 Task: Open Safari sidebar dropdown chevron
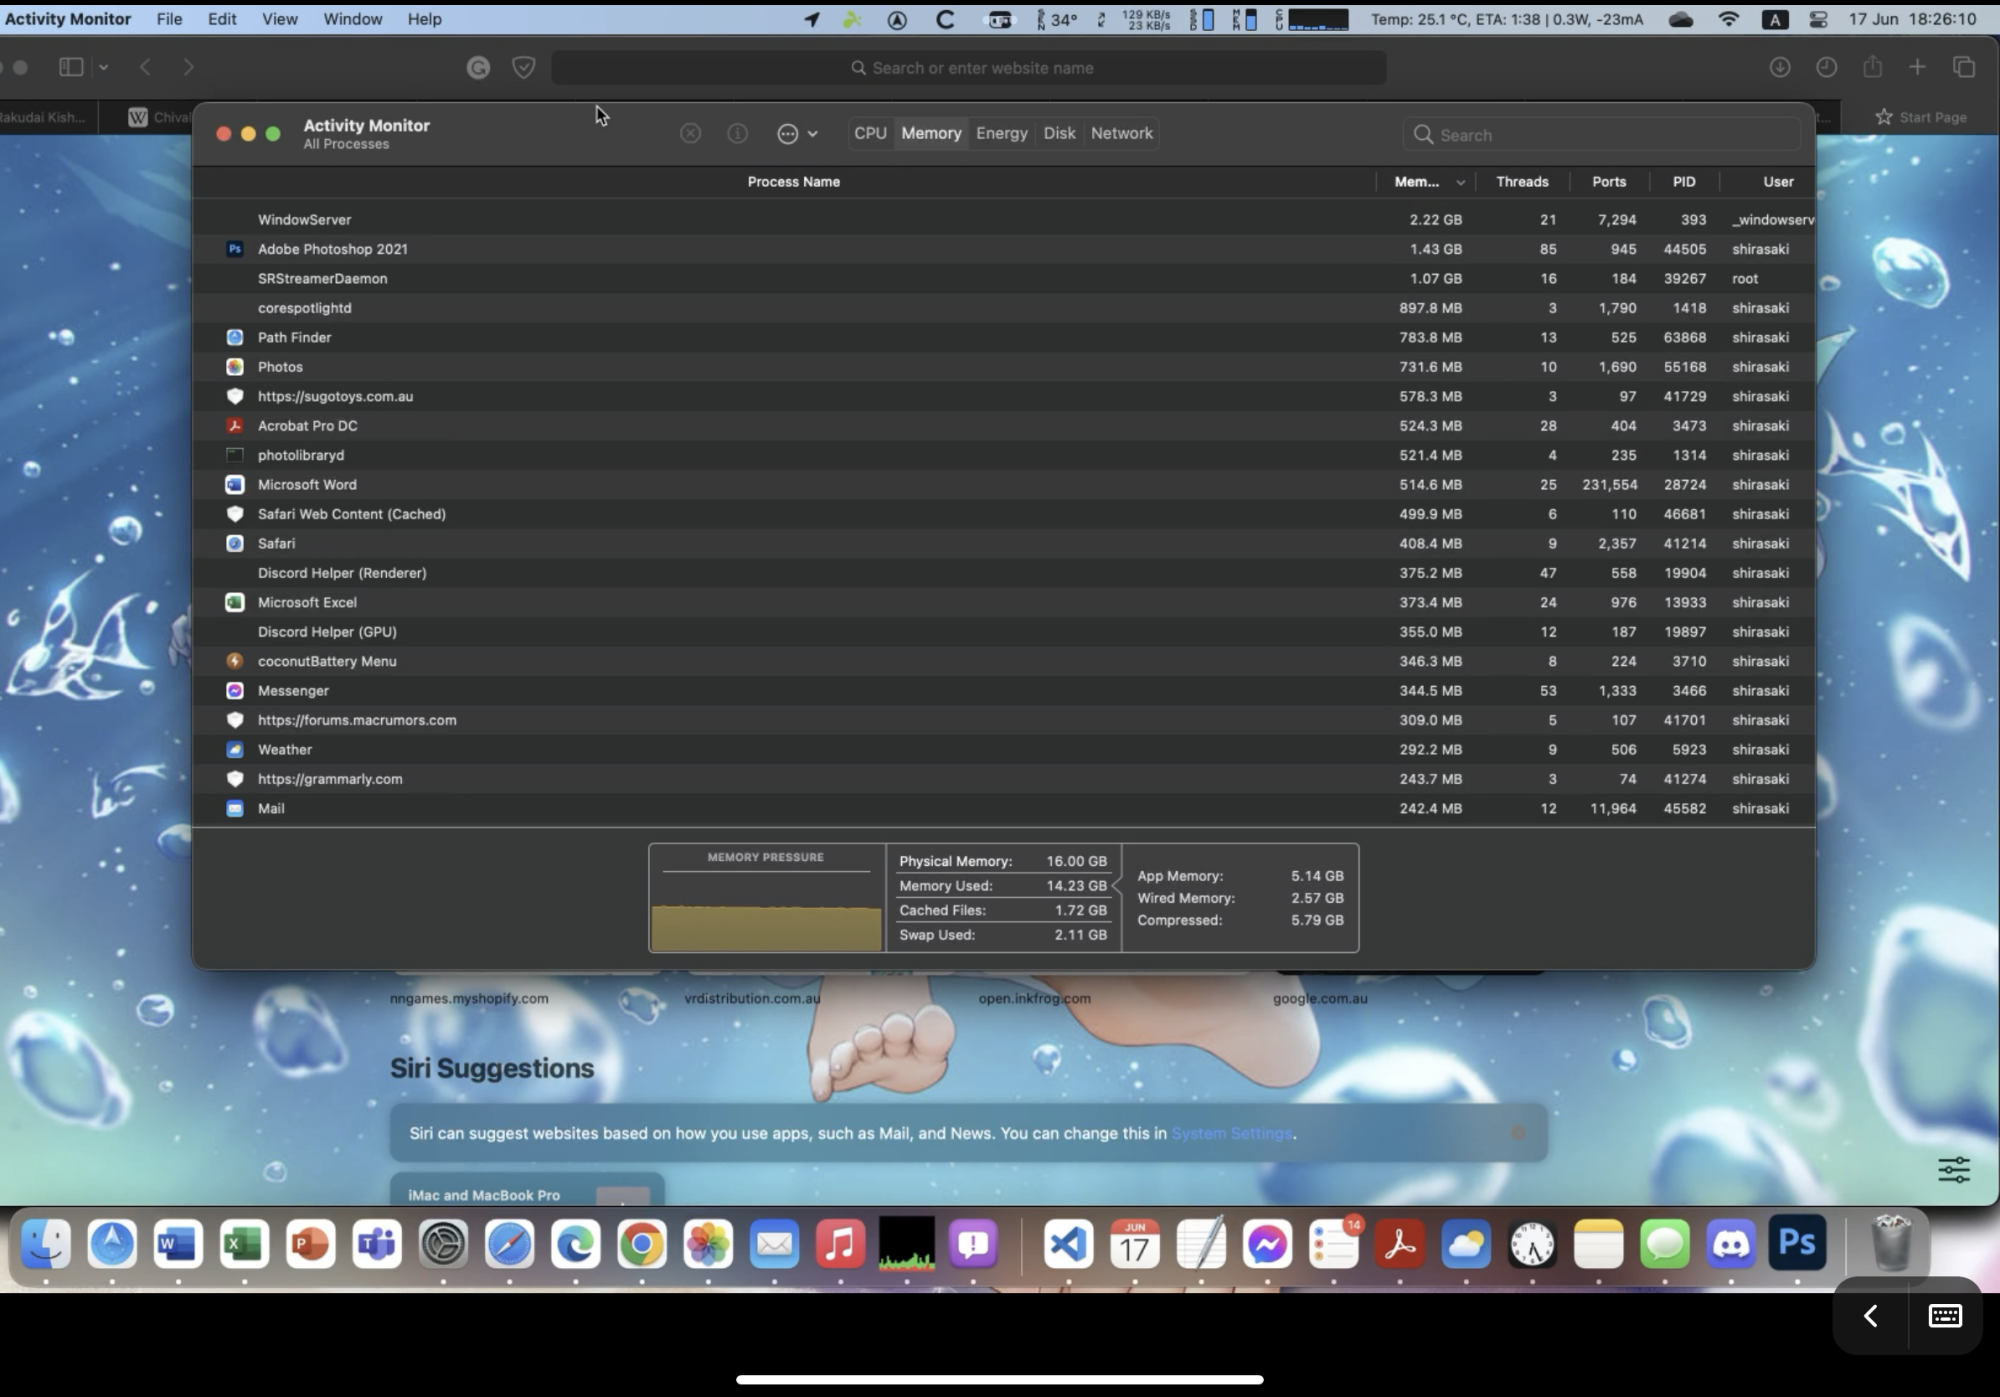point(103,67)
